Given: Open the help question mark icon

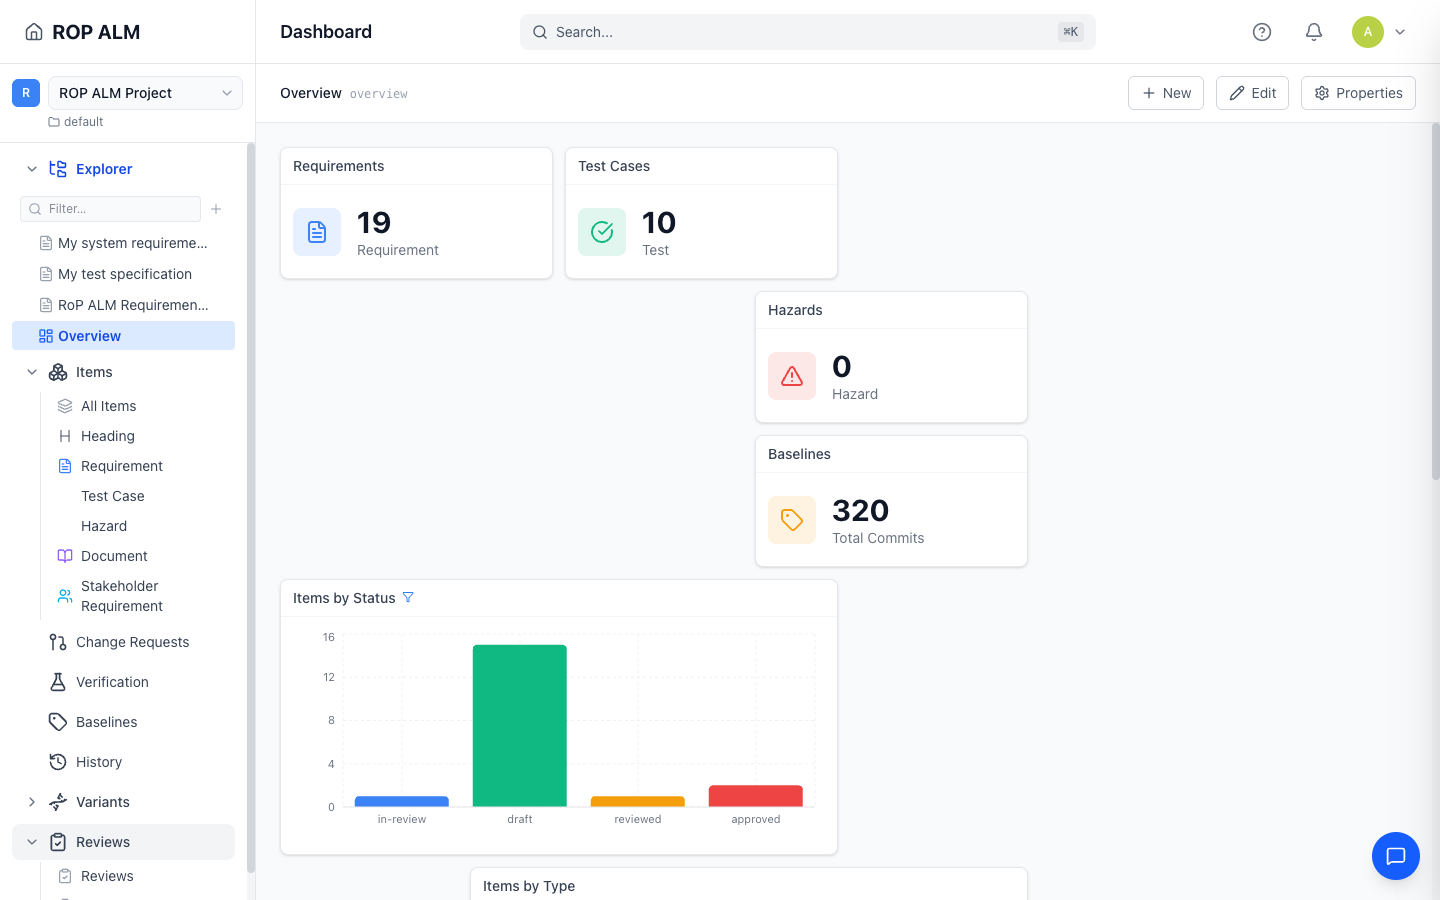Looking at the screenshot, I should pos(1262,32).
